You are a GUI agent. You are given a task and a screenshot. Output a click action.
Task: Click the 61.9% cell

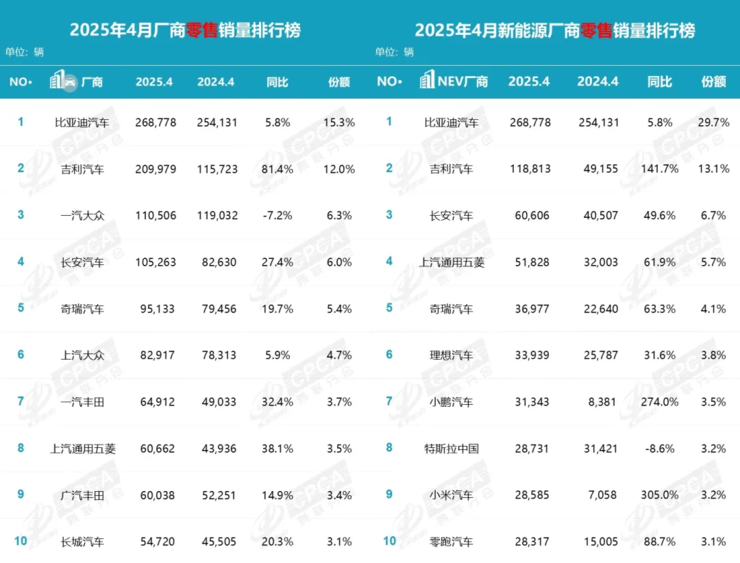(x=659, y=262)
